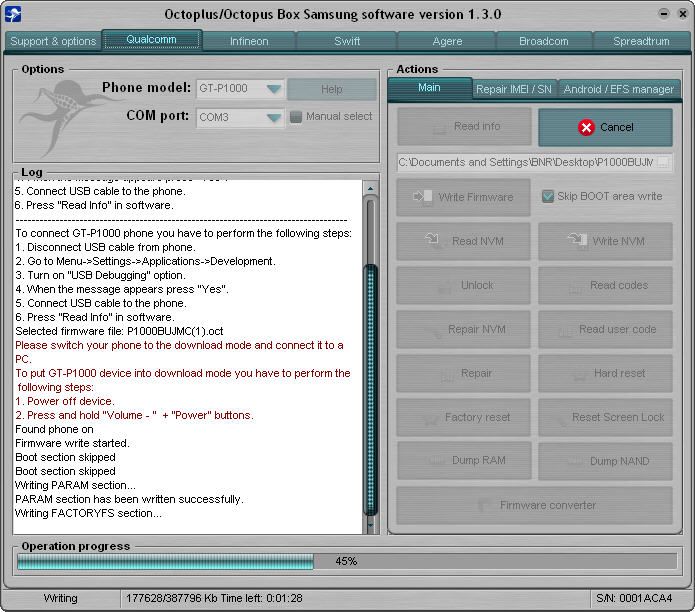Click the Read codes button

tap(605, 285)
